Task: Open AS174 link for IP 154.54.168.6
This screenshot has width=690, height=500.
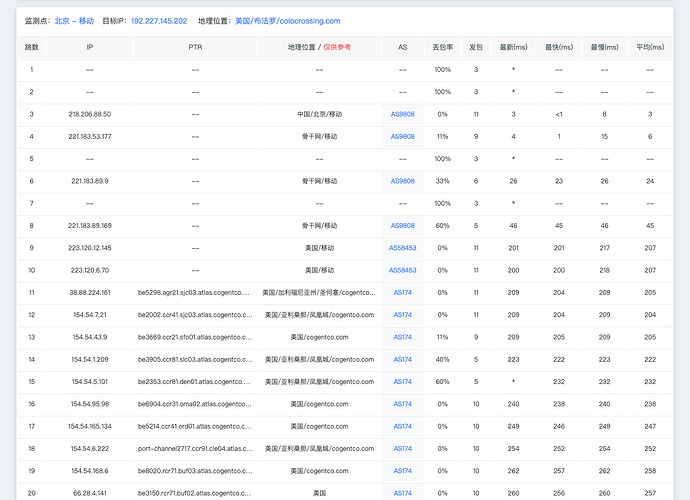Action: (403, 471)
